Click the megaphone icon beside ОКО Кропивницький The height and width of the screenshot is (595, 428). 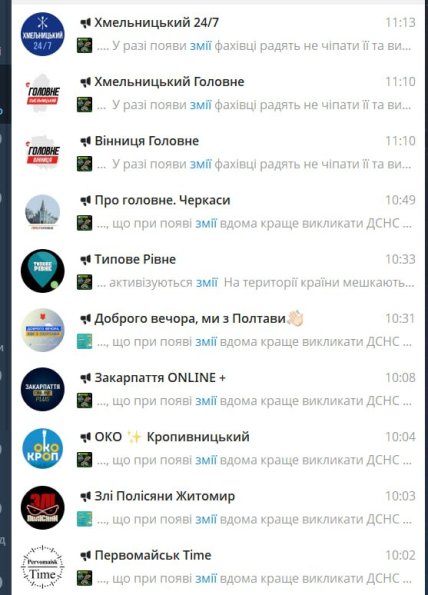coord(86,437)
